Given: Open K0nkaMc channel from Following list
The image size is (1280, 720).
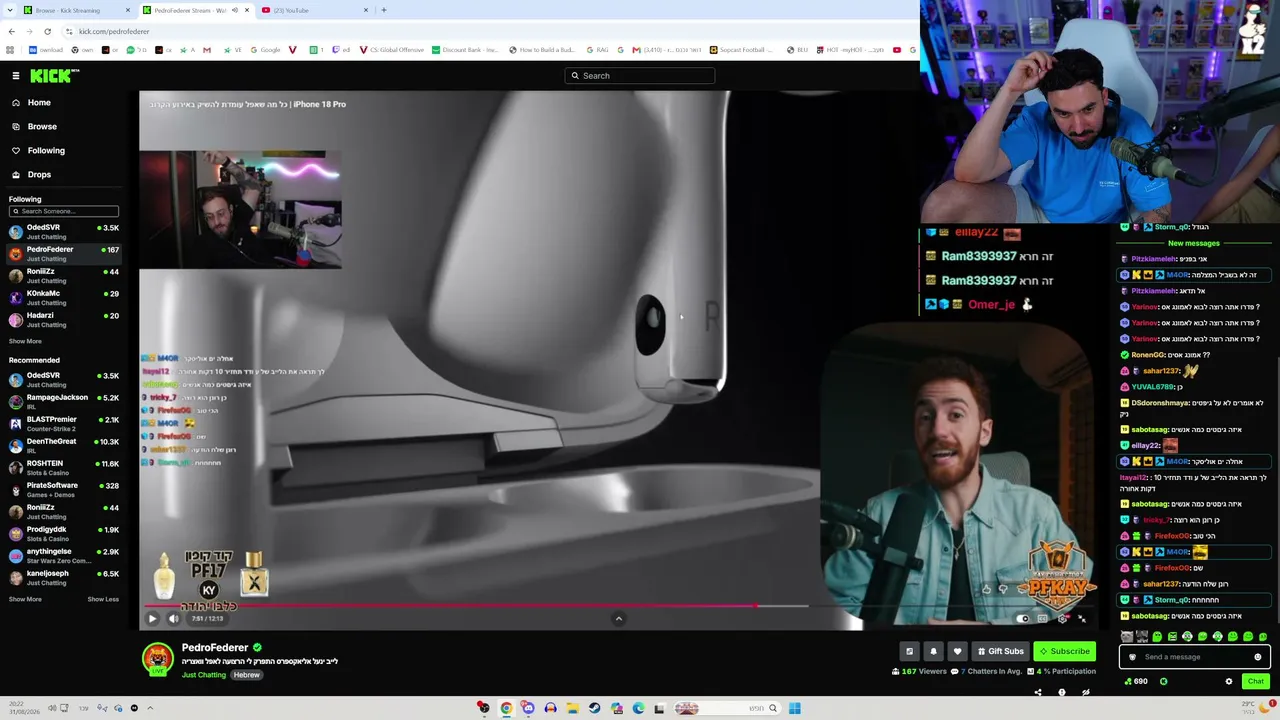Looking at the screenshot, I should click(64, 298).
